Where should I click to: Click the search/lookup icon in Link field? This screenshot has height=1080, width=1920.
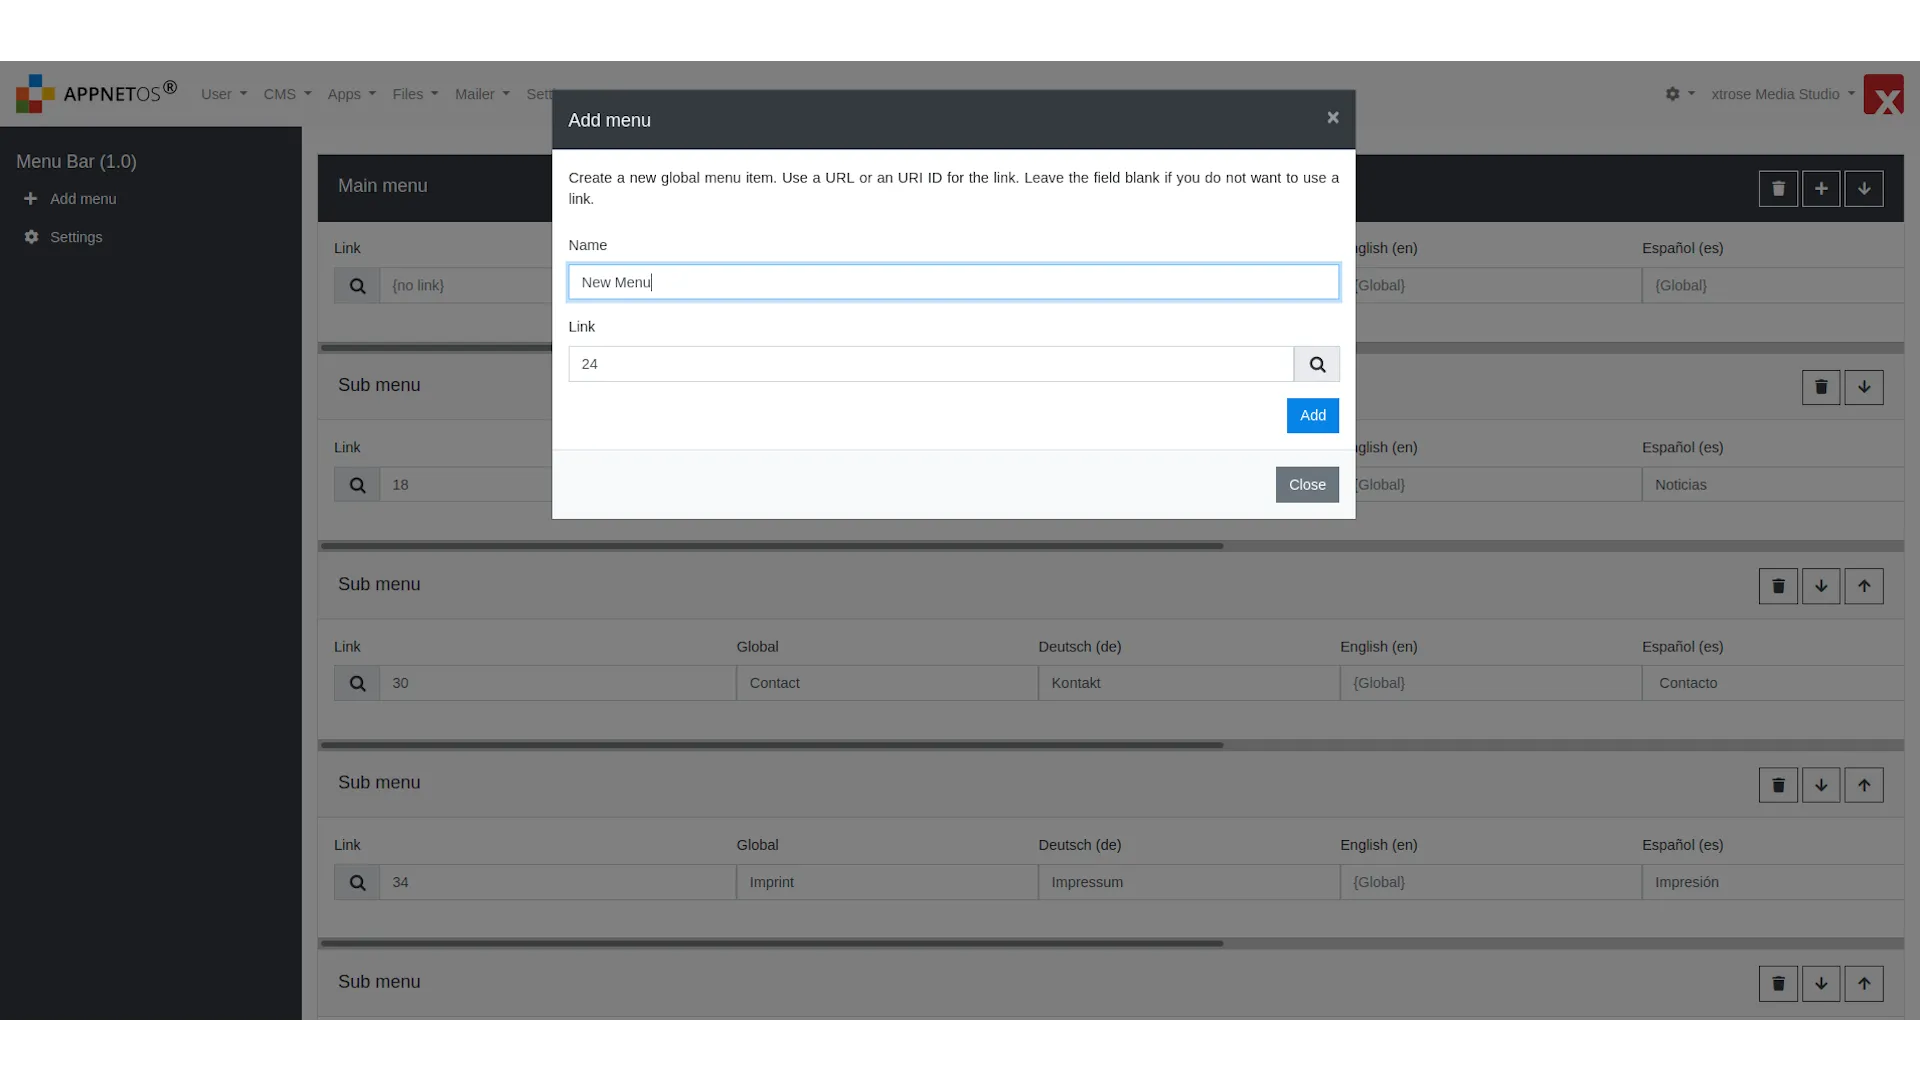click(x=1316, y=364)
